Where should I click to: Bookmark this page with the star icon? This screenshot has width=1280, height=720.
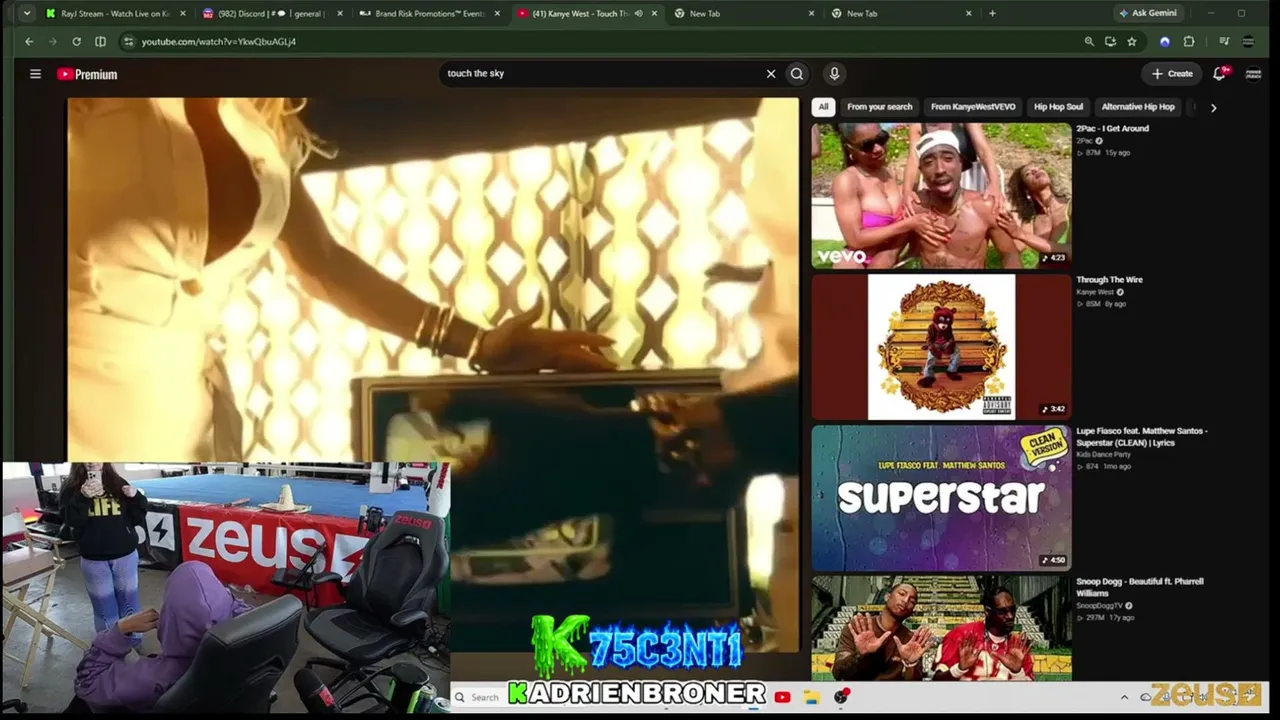[x=1132, y=41]
